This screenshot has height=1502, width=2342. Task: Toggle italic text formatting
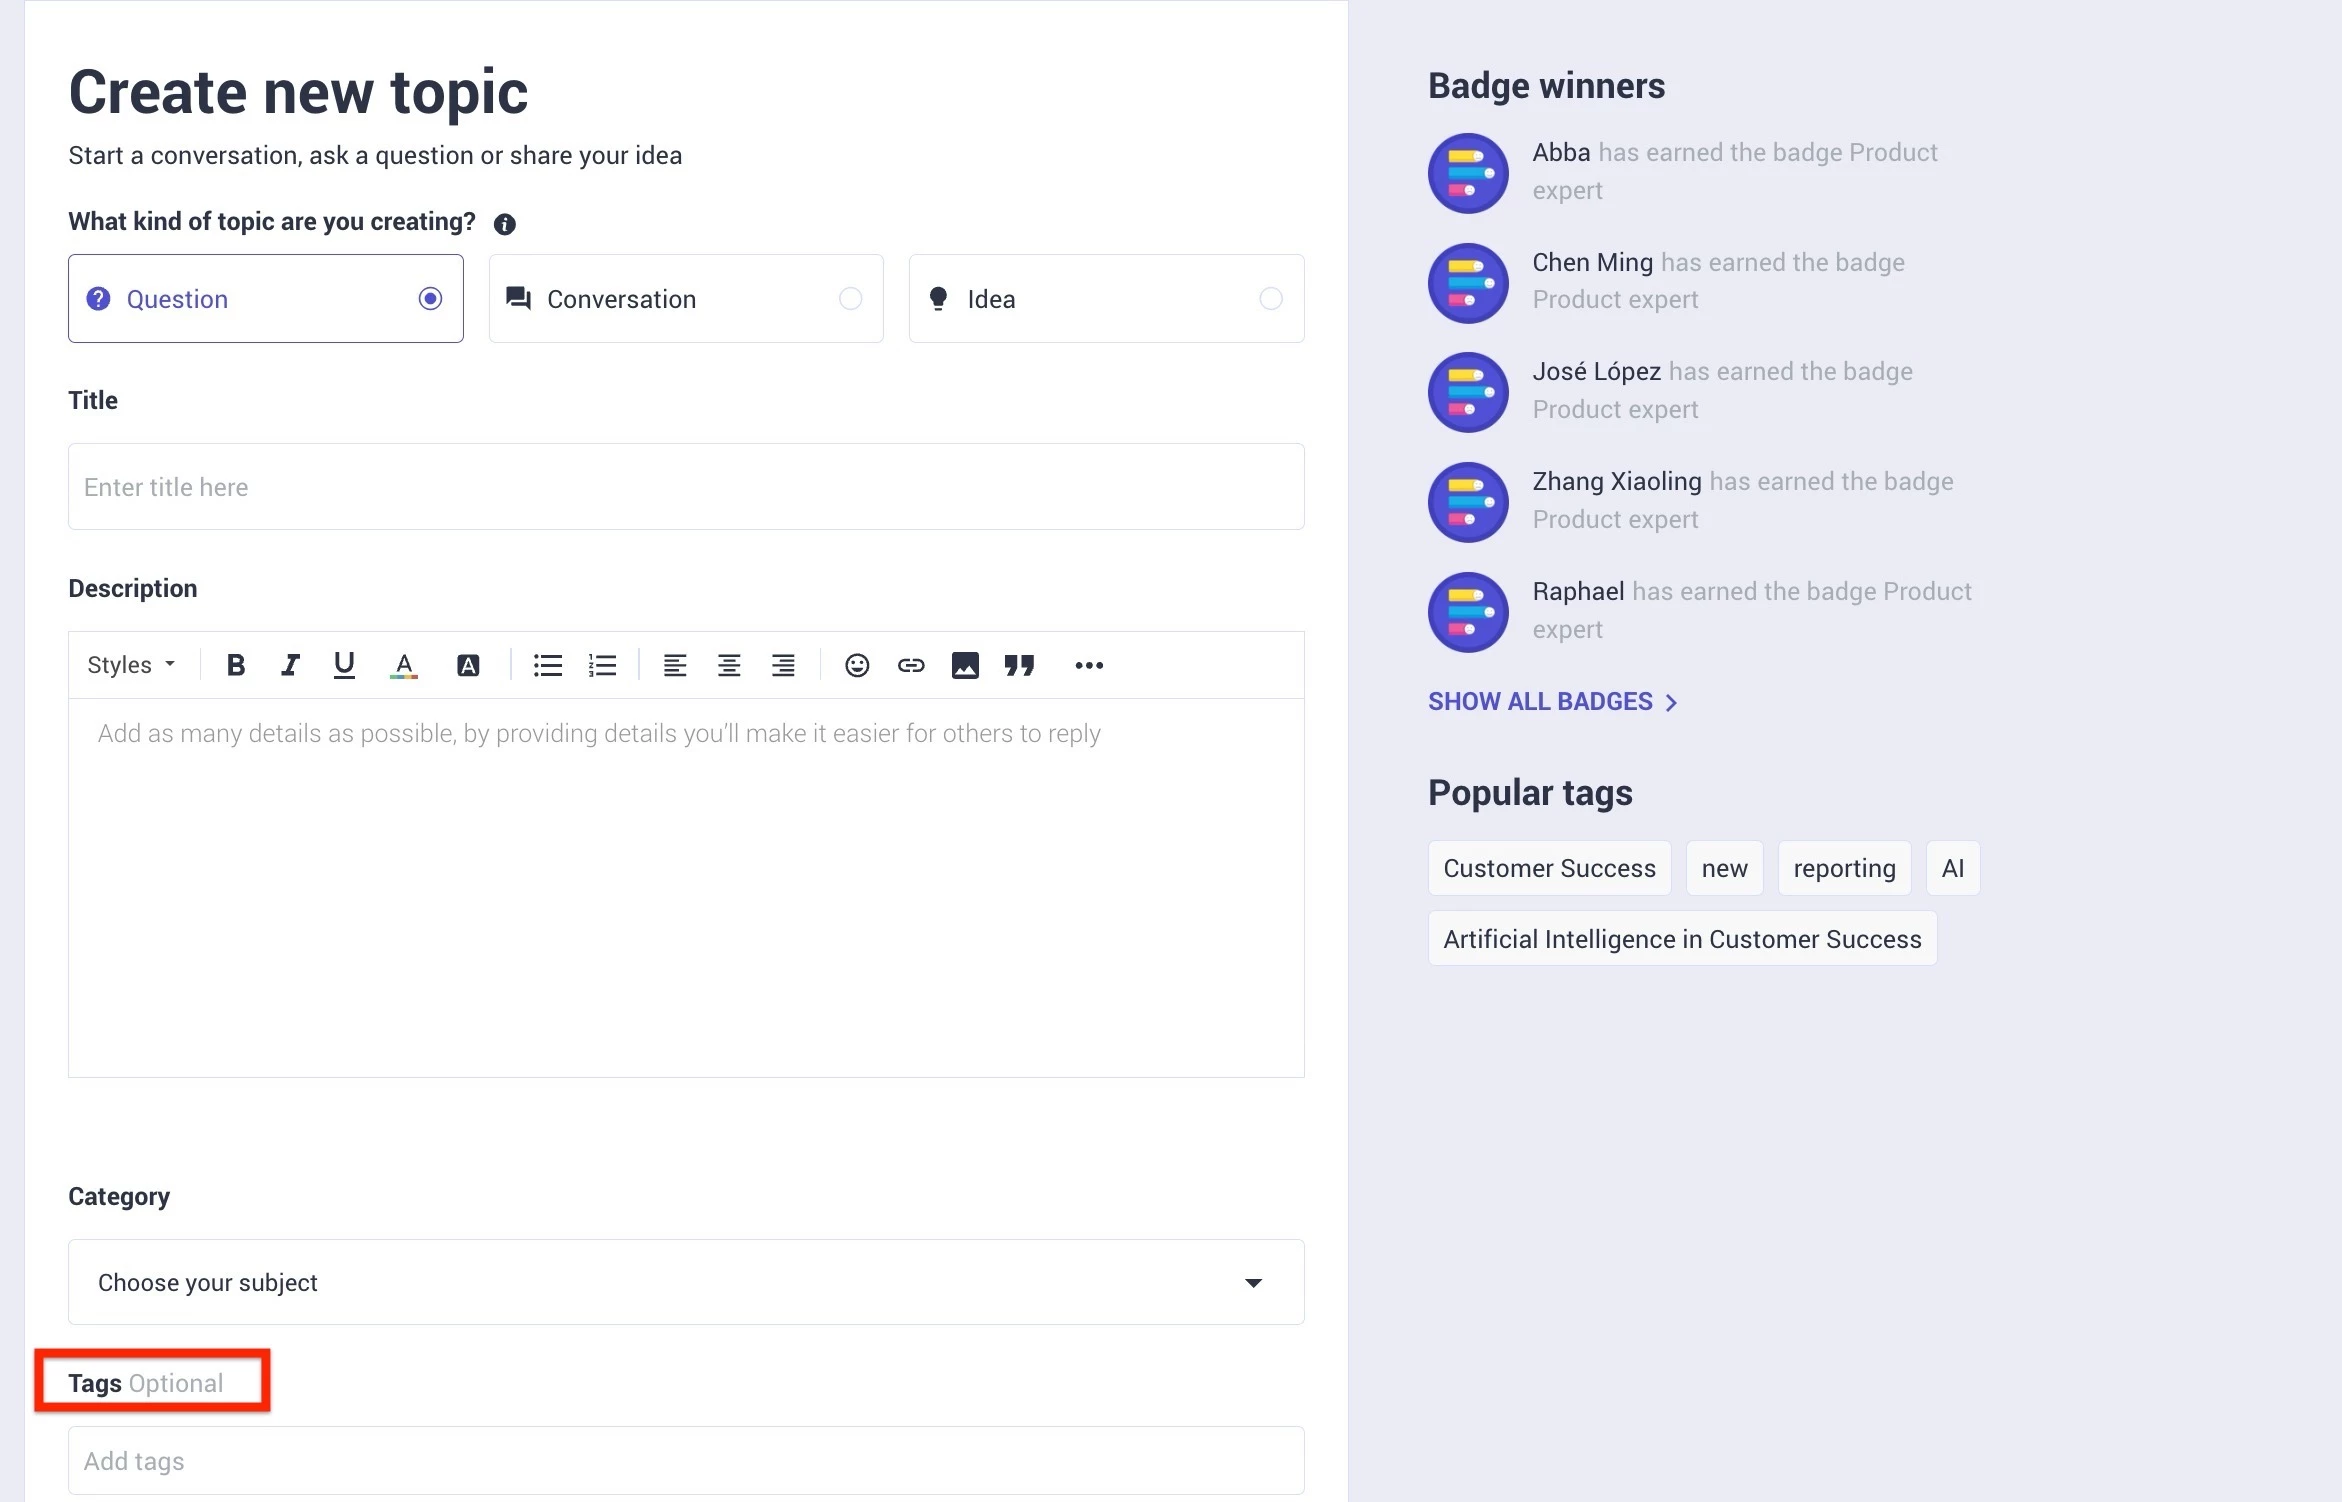tap(290, 665)
